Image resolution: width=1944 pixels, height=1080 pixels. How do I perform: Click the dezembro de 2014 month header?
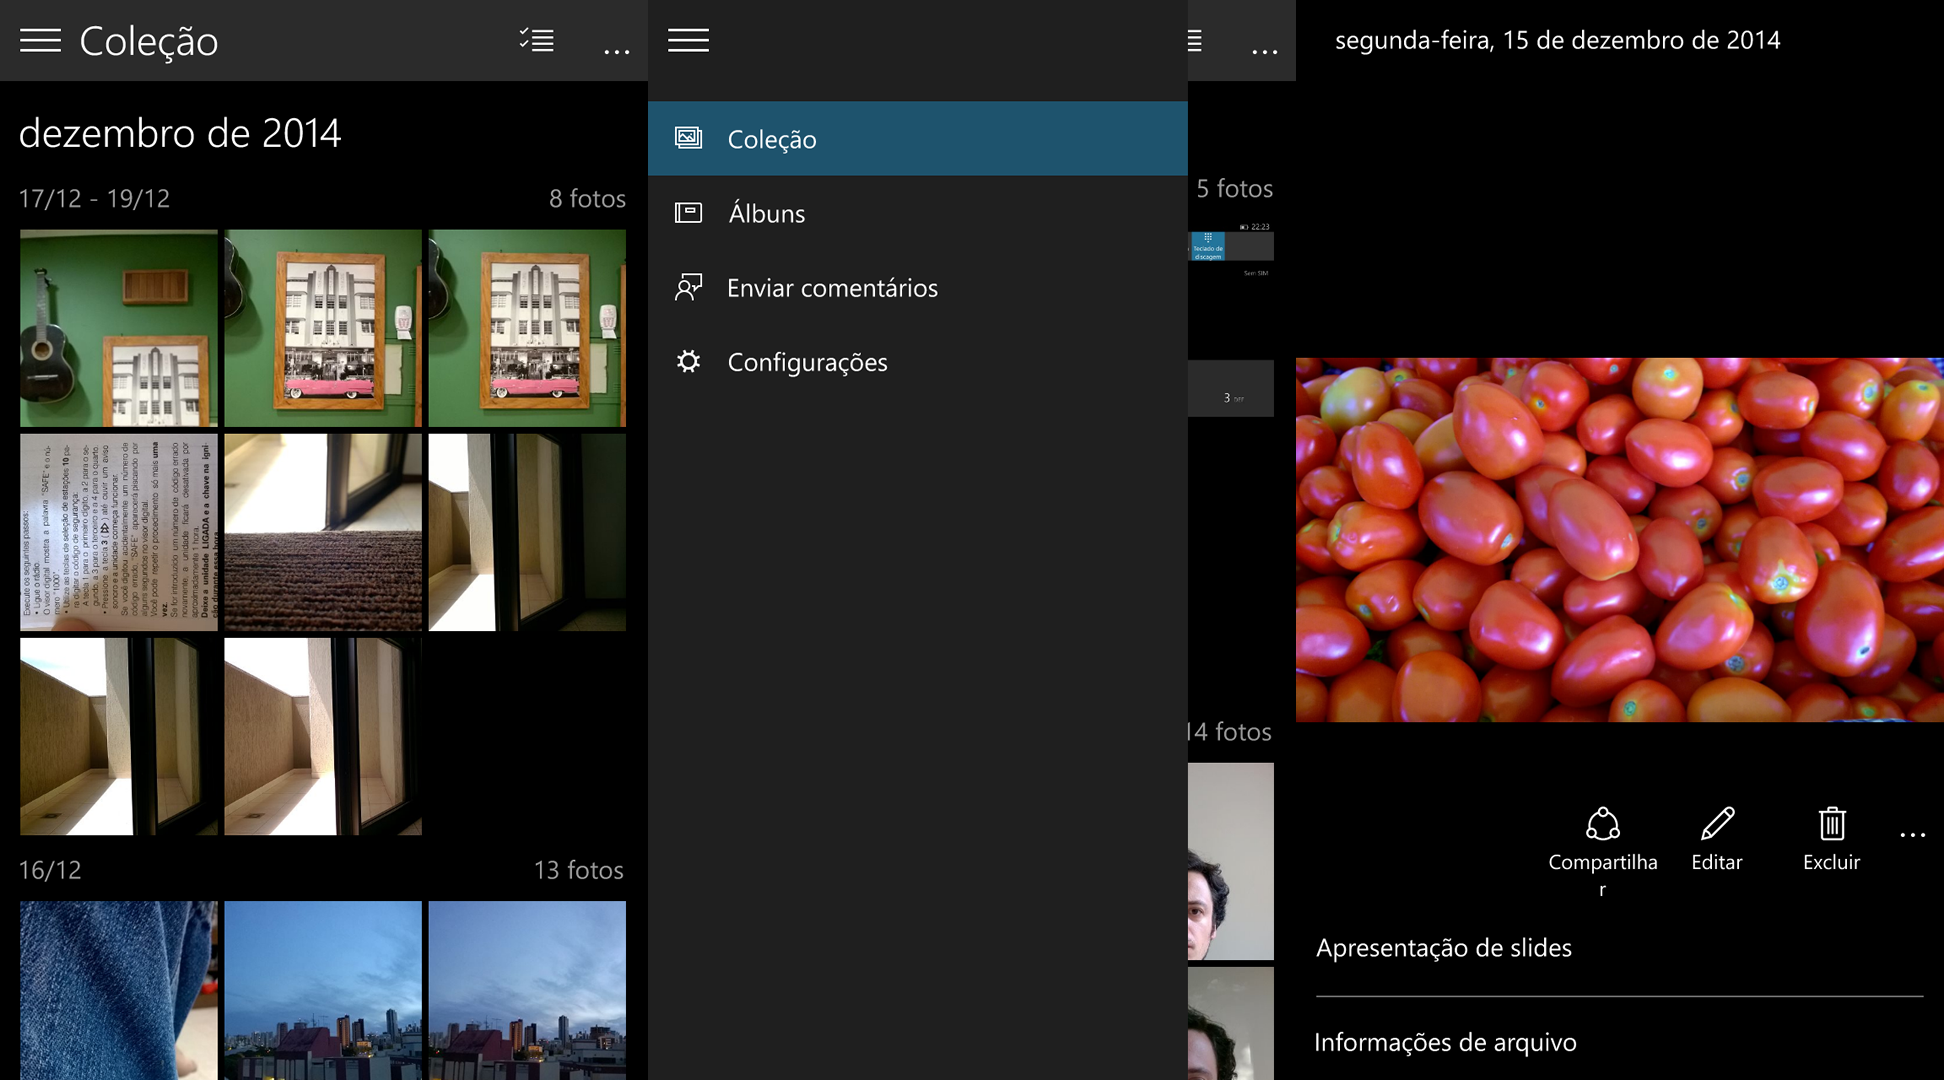[x=180, y=133]
